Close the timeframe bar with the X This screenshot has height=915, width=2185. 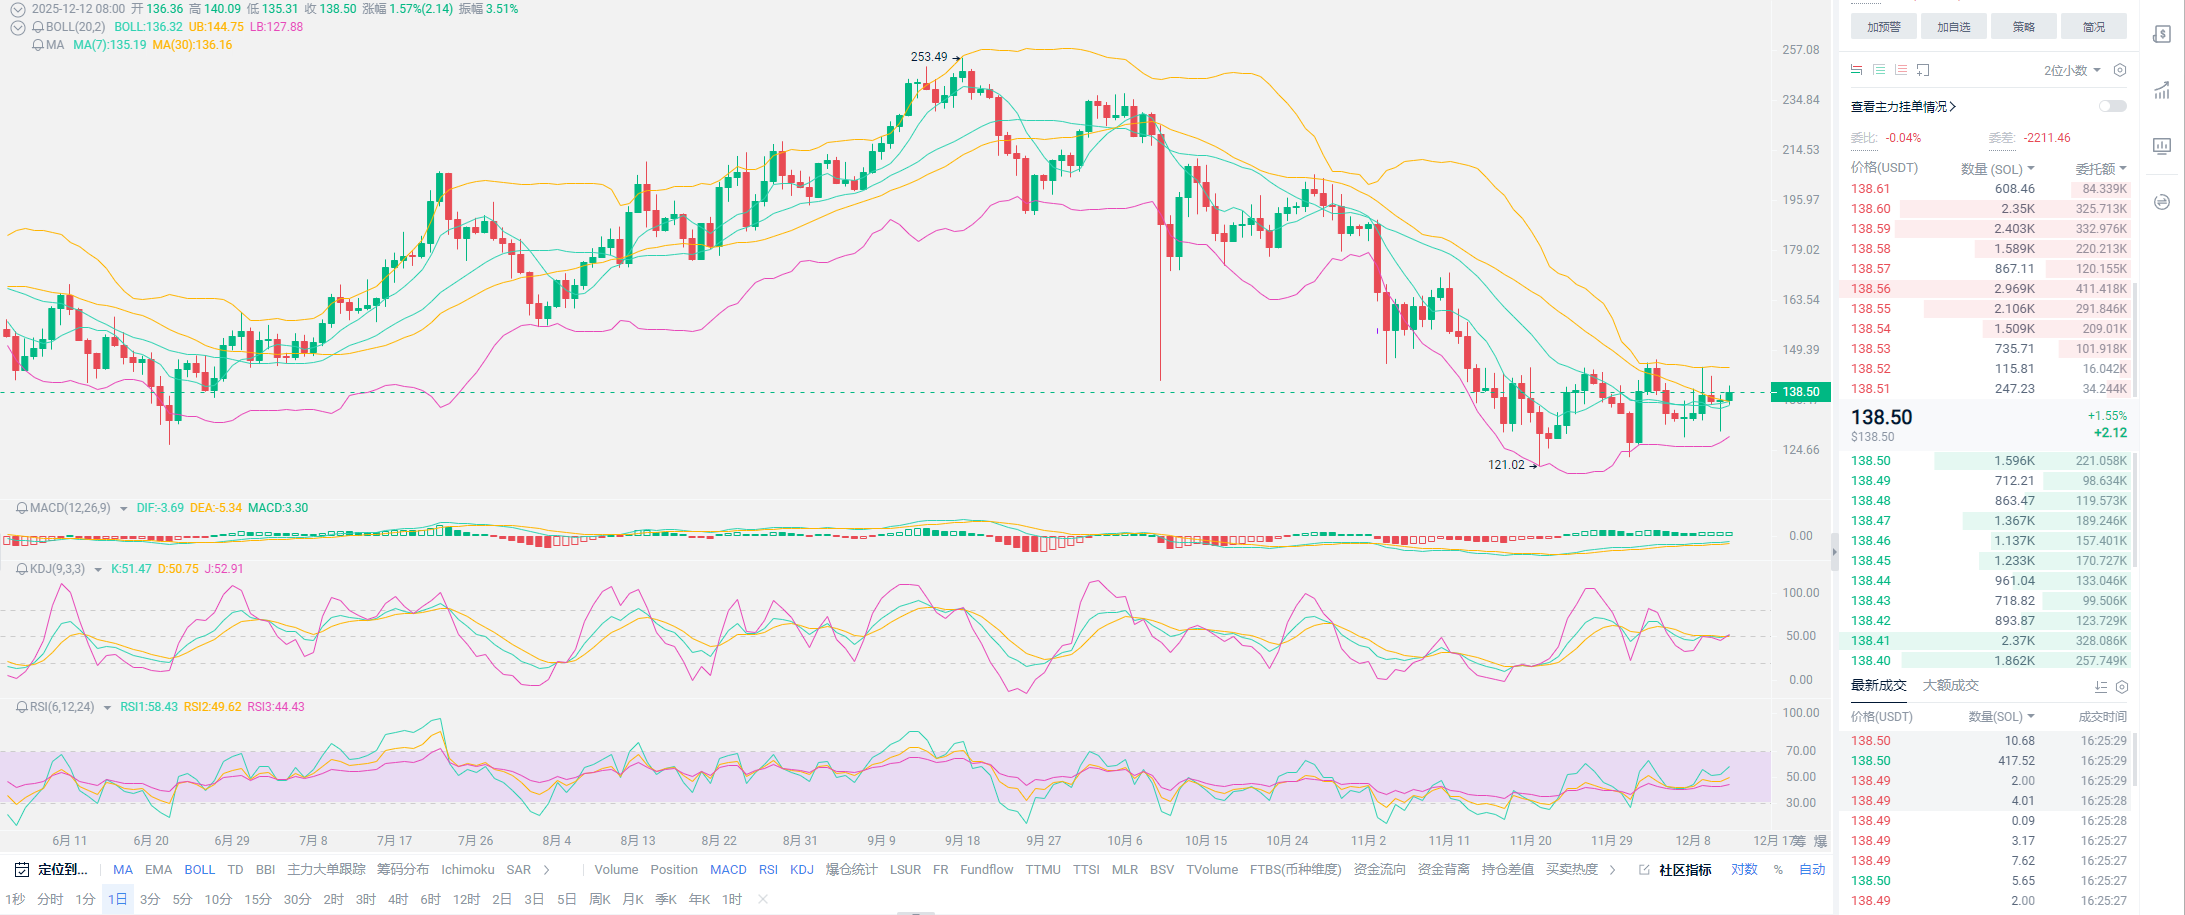pyautogui.click(x=763, y=900)
